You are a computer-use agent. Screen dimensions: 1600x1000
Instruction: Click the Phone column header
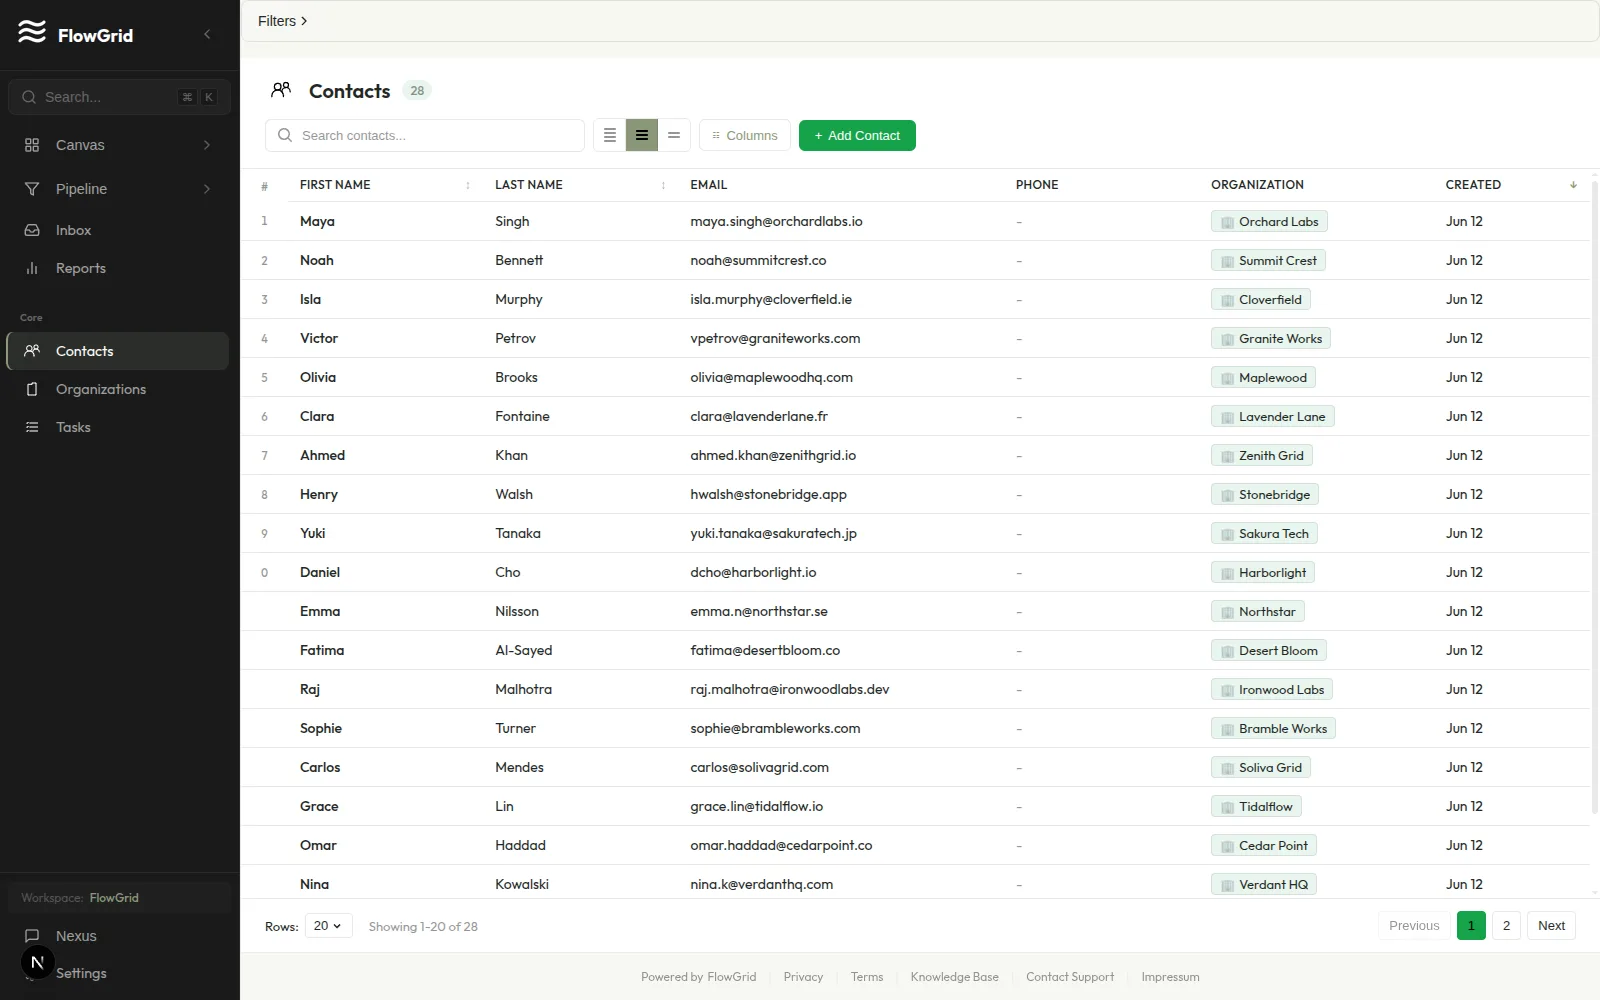[1037, 185]
